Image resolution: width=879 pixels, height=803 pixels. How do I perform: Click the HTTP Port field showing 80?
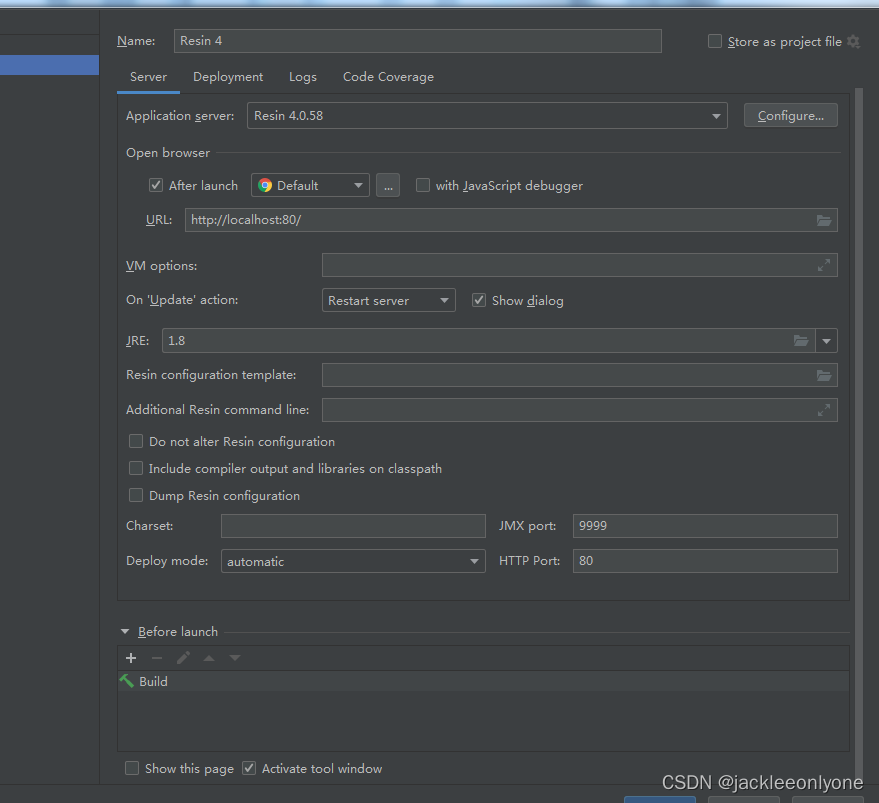(705, 561)
